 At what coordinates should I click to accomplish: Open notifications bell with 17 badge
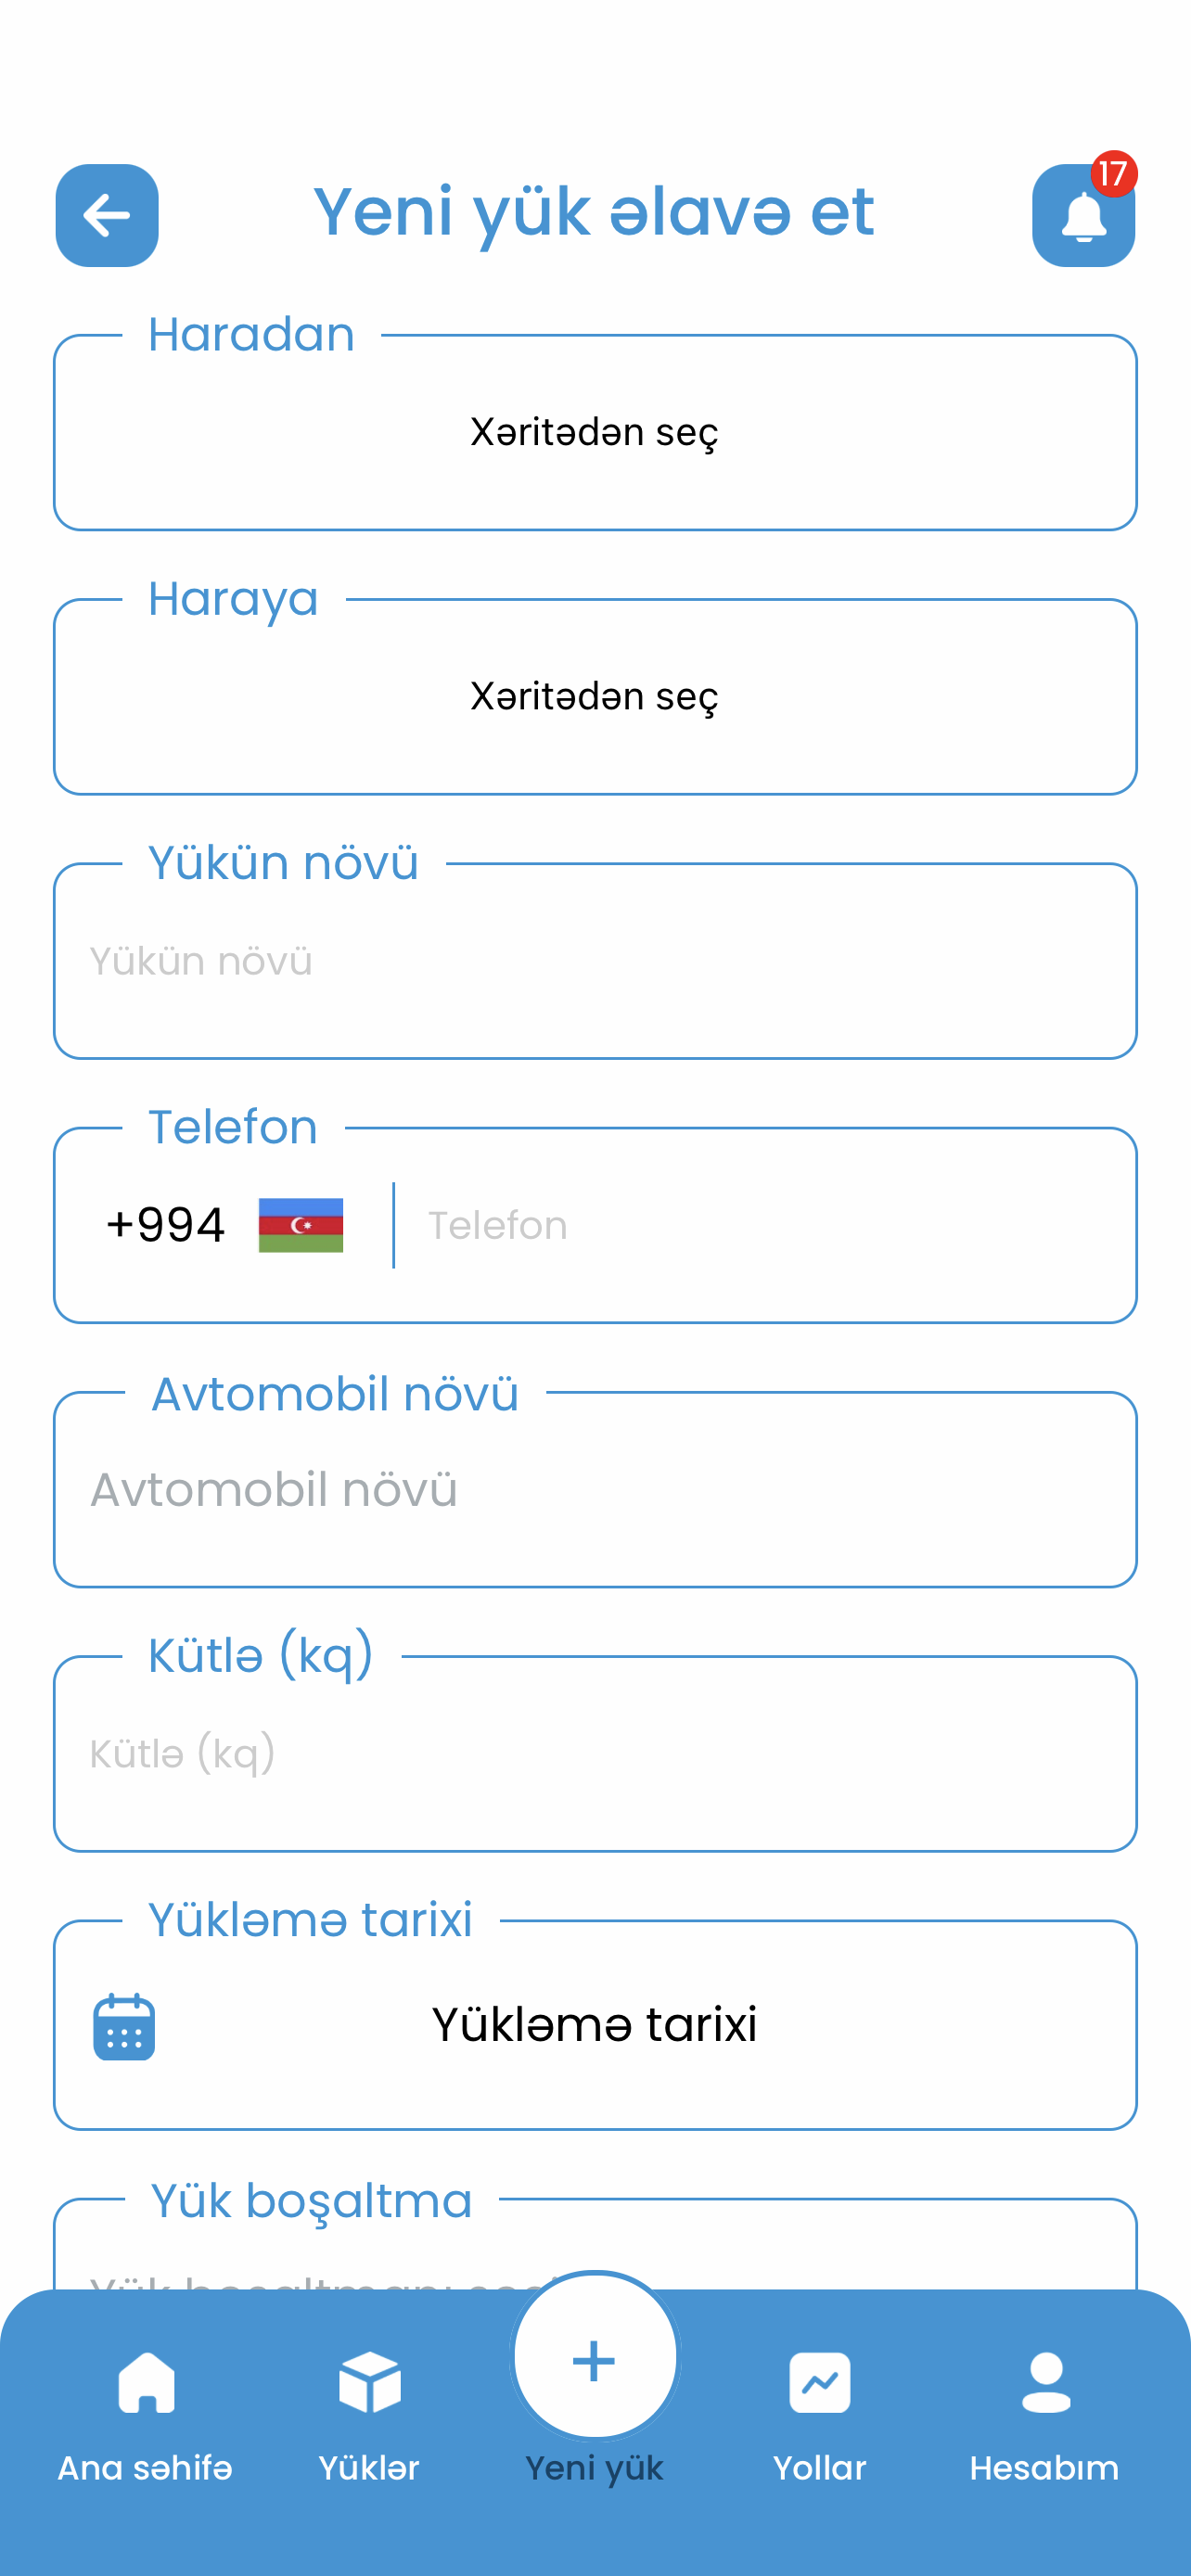coord(1083,215)
